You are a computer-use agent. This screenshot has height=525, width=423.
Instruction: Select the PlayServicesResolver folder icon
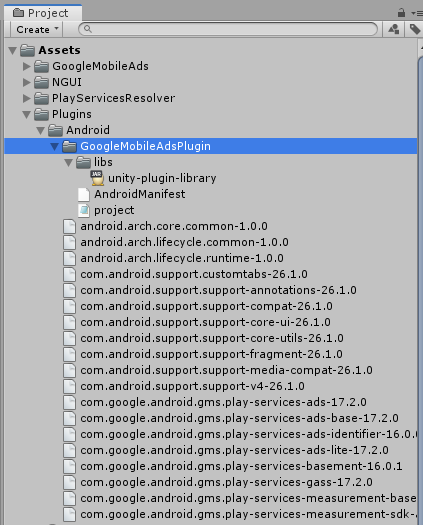(41, 98)
